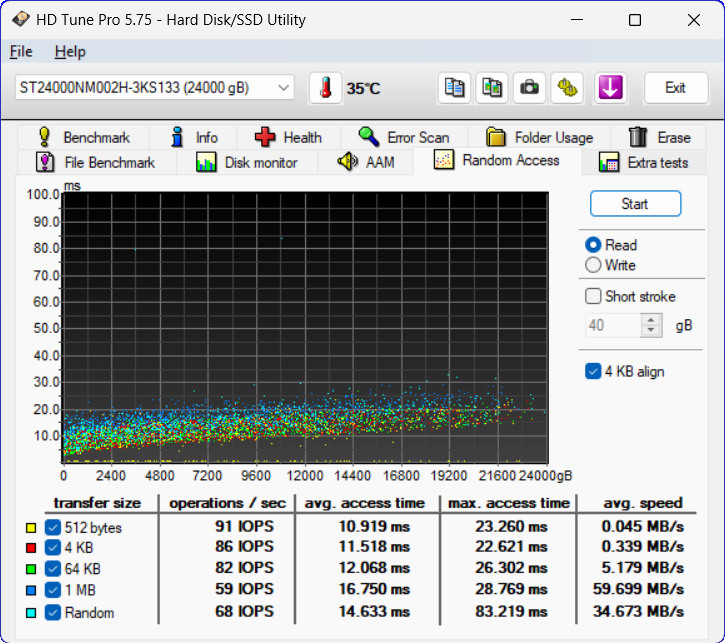
Task: Switch to the Benchmark tab
Action: [84, 137]
